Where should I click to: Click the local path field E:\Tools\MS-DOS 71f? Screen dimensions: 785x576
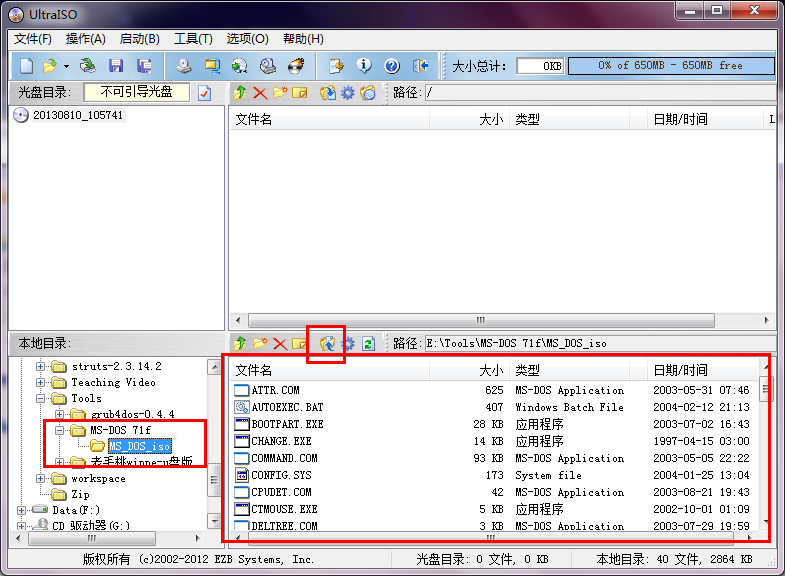click(600, 344)
